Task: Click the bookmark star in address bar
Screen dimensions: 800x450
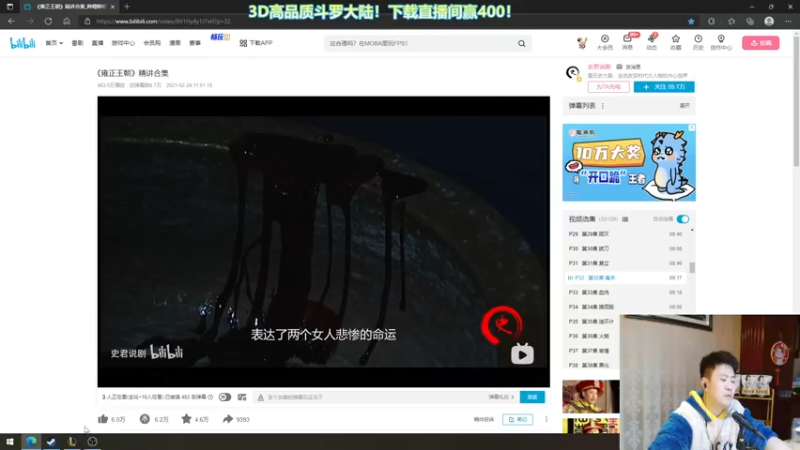Action: click(691, 21)
